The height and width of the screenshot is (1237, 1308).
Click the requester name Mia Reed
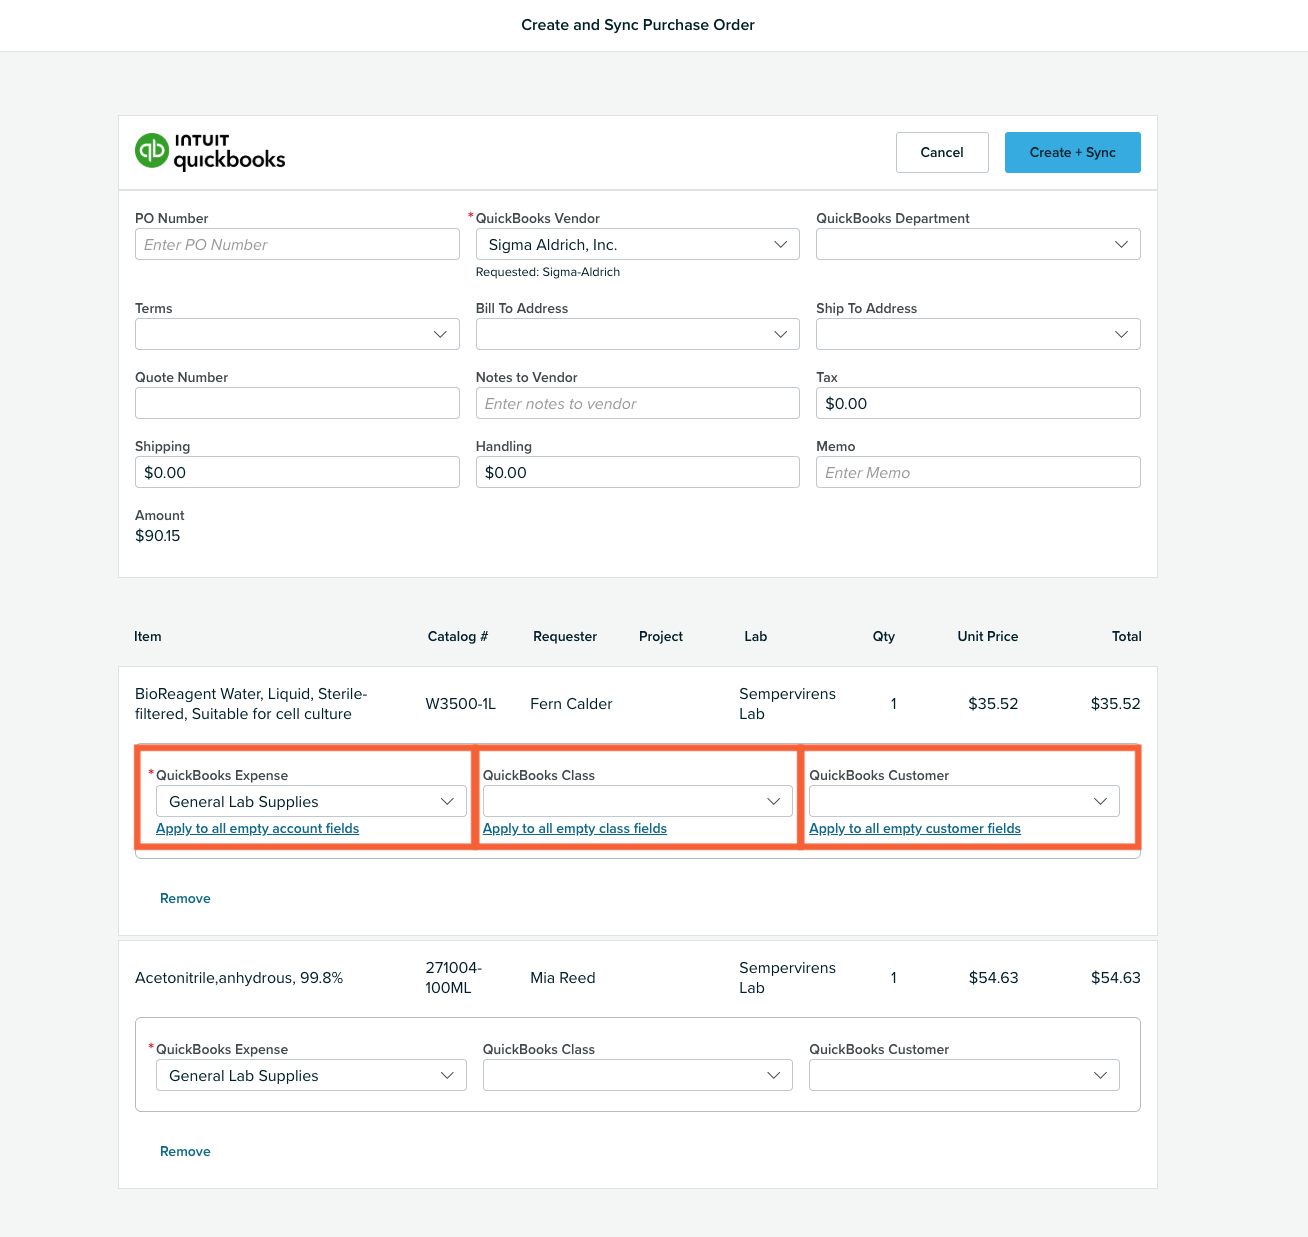pos(562,978)
